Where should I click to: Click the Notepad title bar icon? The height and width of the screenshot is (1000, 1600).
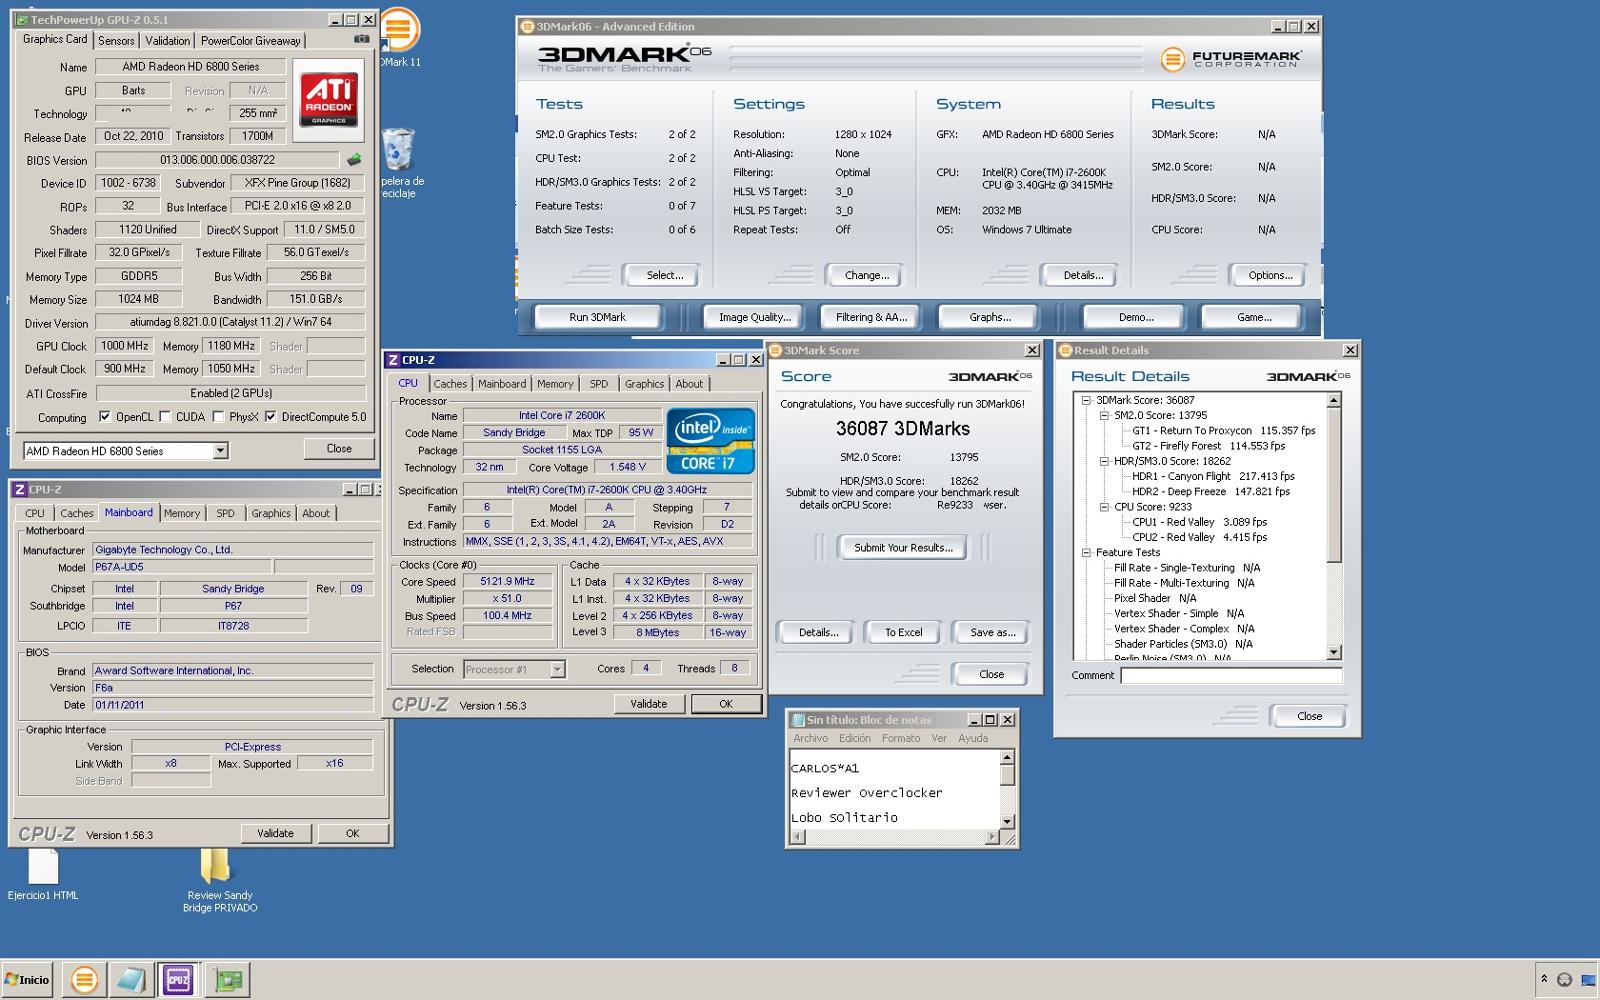(798, 720)
